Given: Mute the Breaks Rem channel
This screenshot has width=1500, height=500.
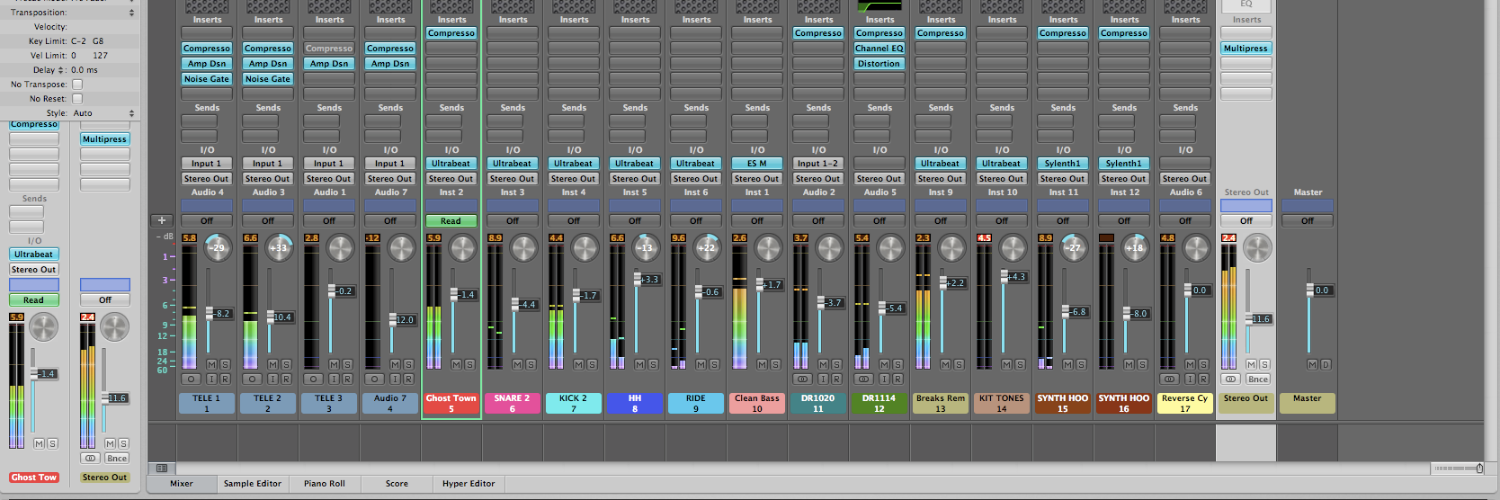Looking at the screenshot, I should tap(946, 364).
